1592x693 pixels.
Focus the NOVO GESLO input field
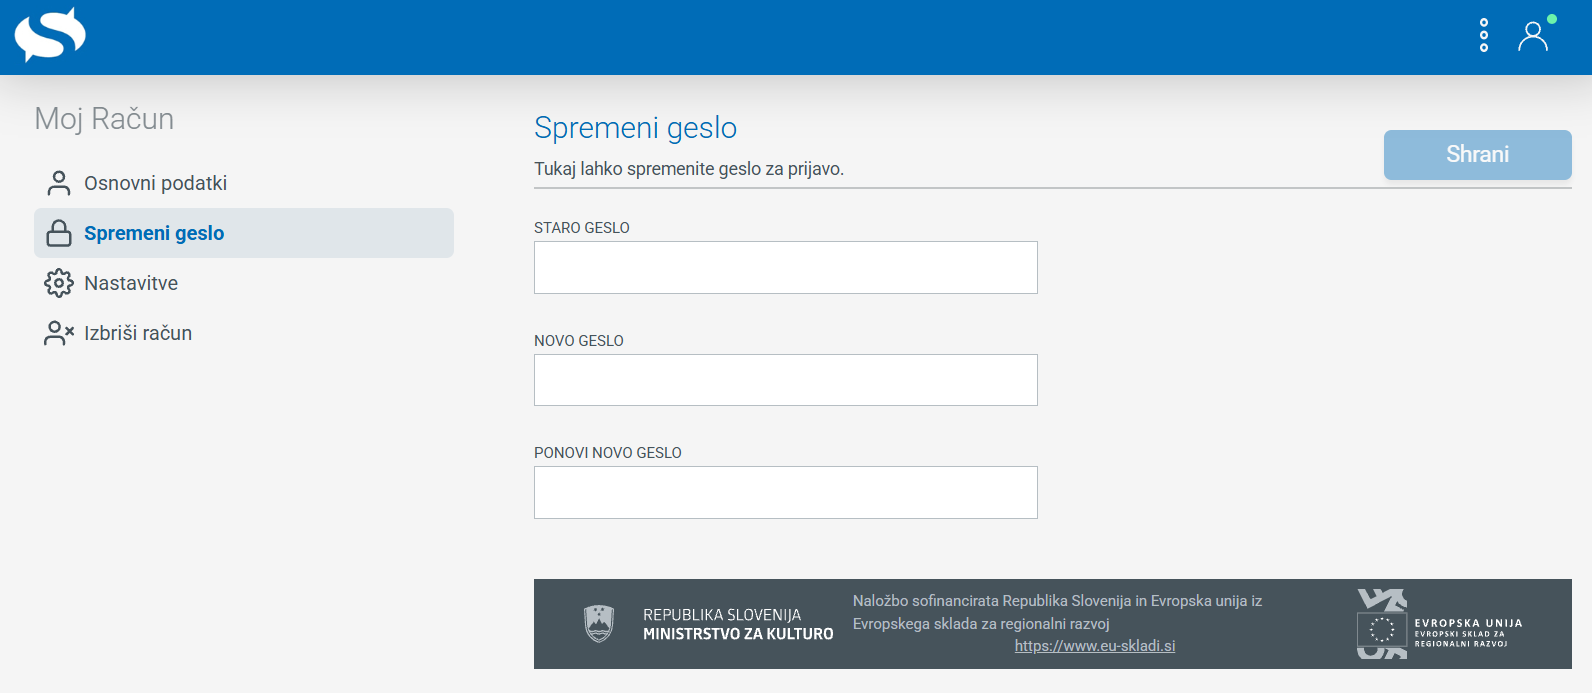tap(785, 380)
